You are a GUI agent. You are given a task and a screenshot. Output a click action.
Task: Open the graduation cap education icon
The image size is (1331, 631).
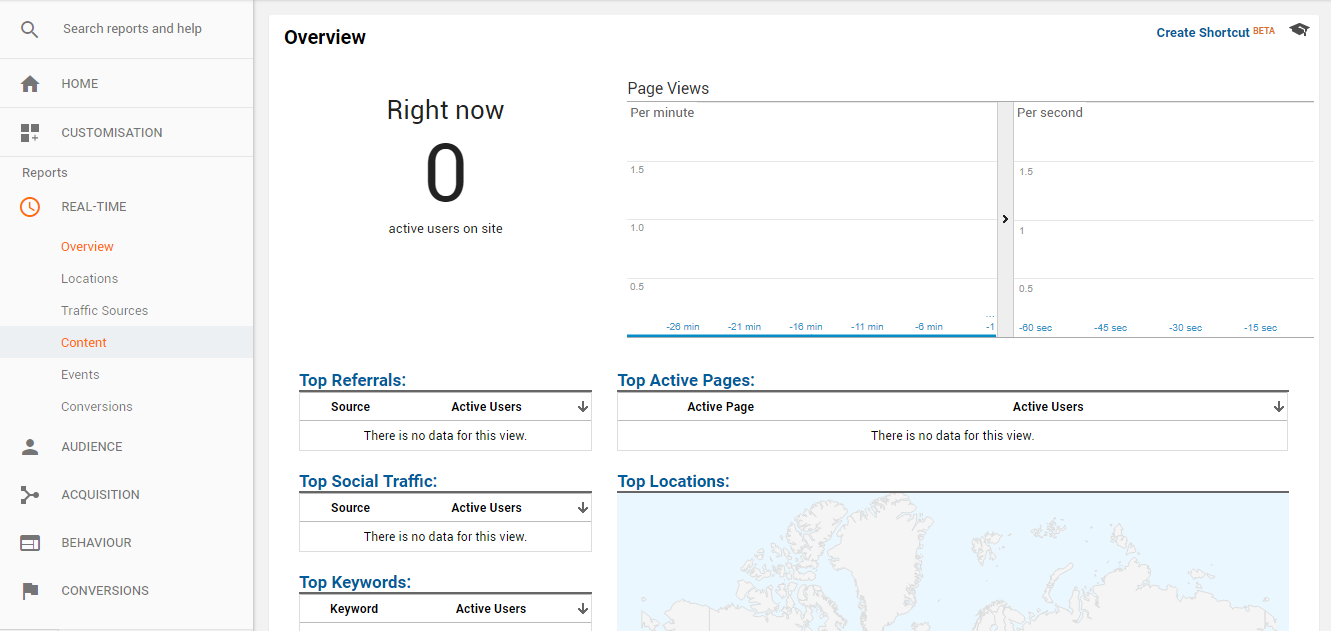pos(1299,30)
